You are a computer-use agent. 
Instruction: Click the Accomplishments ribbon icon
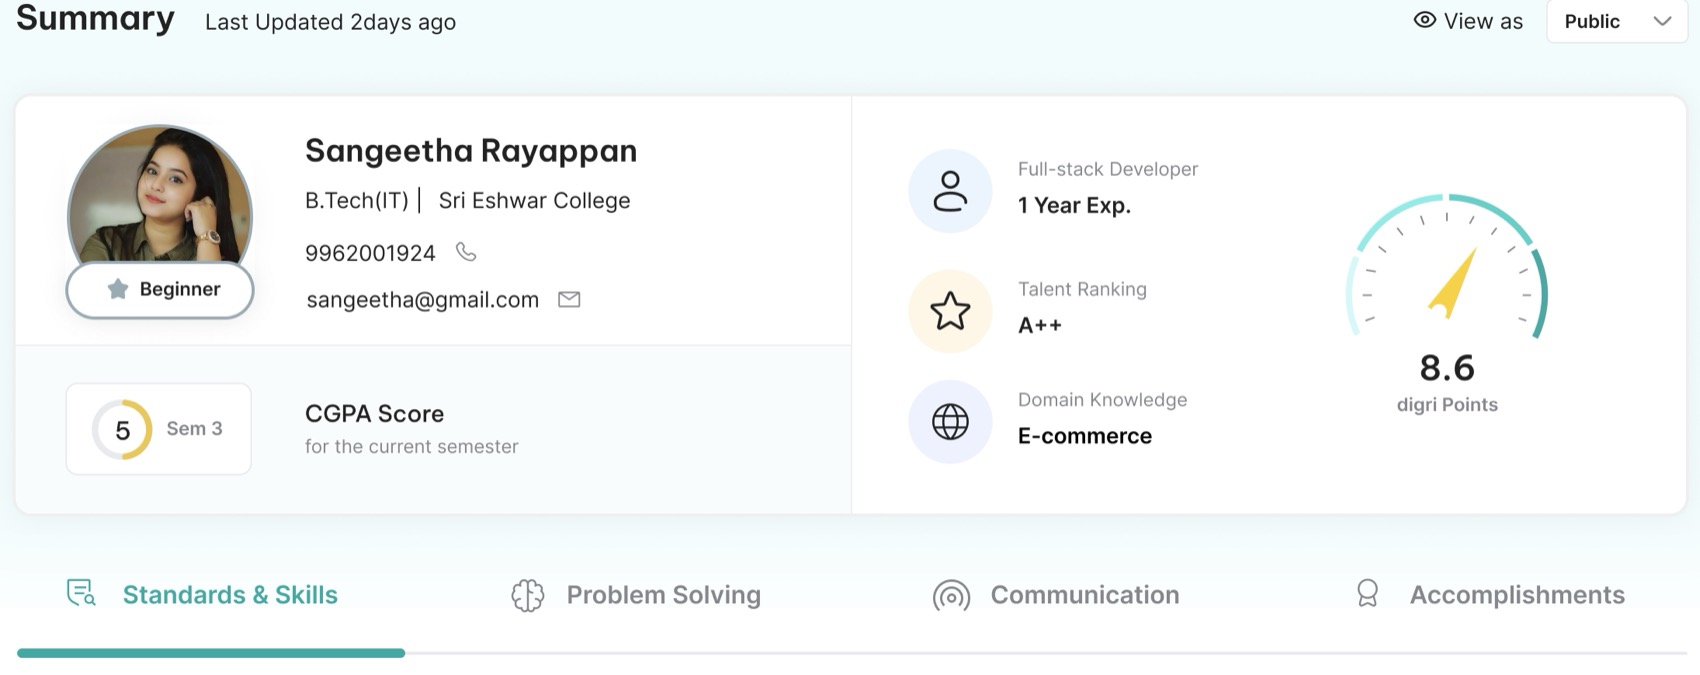[1367, 593]
